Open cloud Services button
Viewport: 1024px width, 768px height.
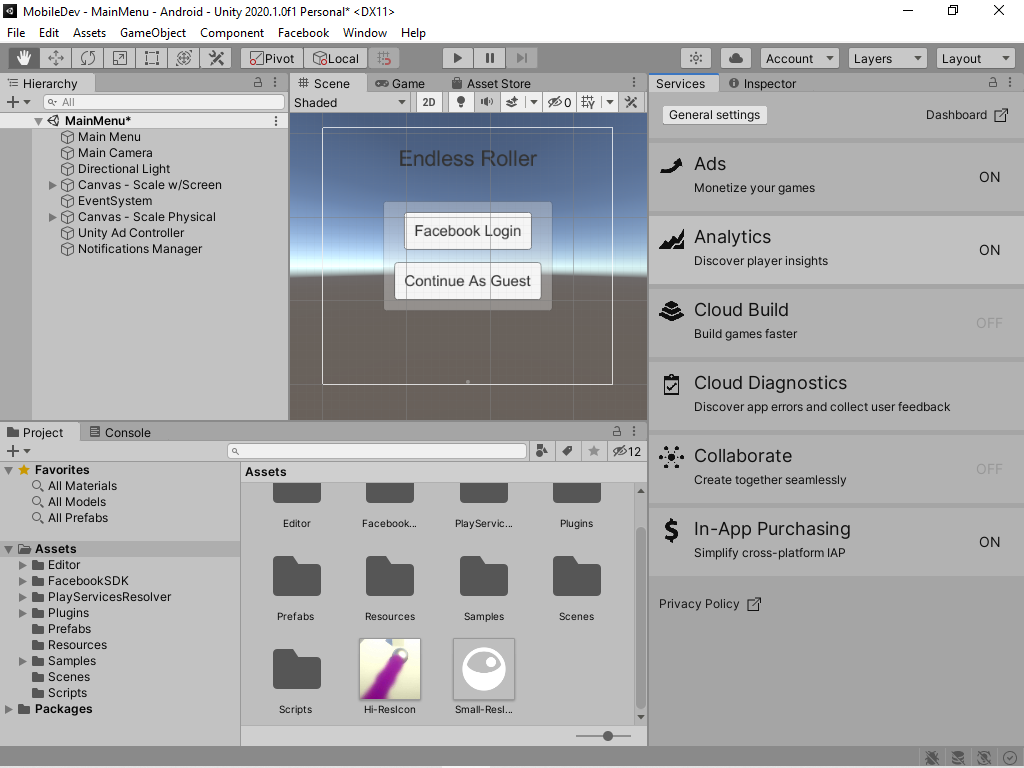coord(736,58)
